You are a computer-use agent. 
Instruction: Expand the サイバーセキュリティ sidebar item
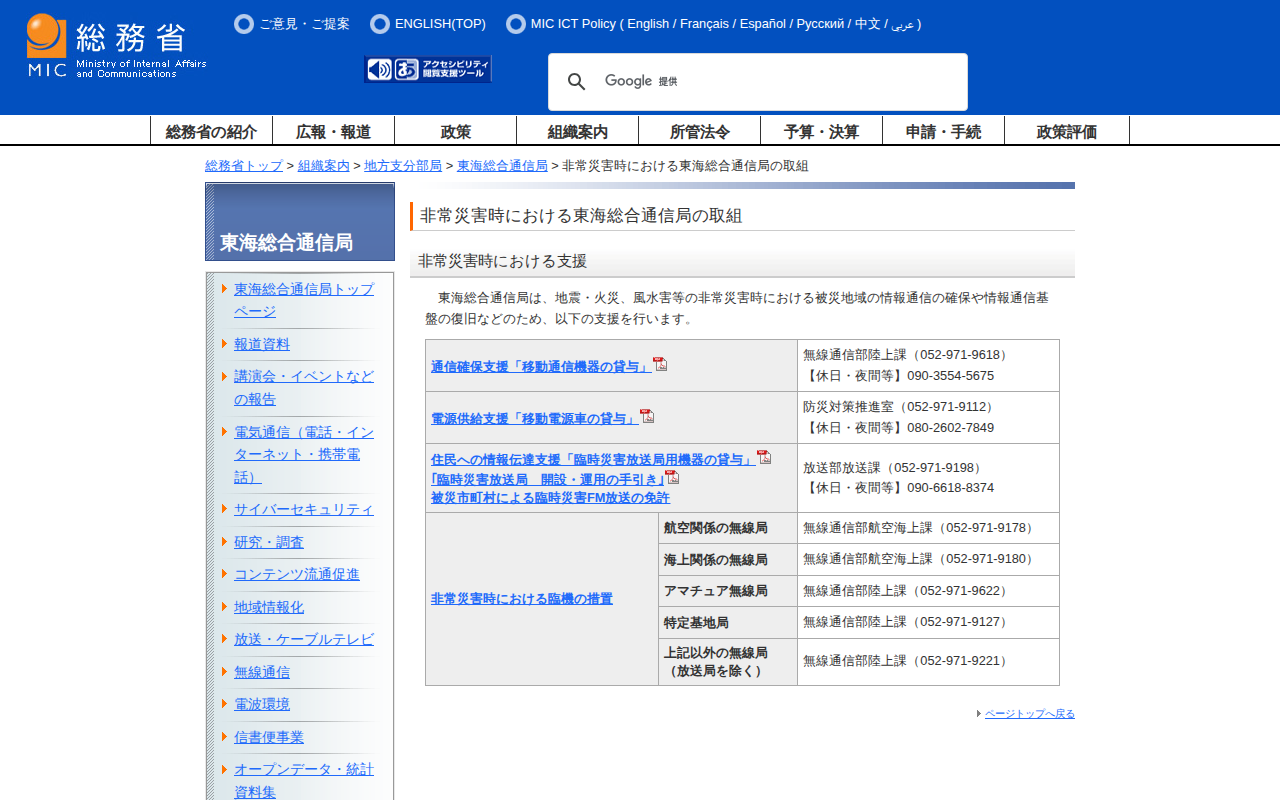click(x=303, y=509)
